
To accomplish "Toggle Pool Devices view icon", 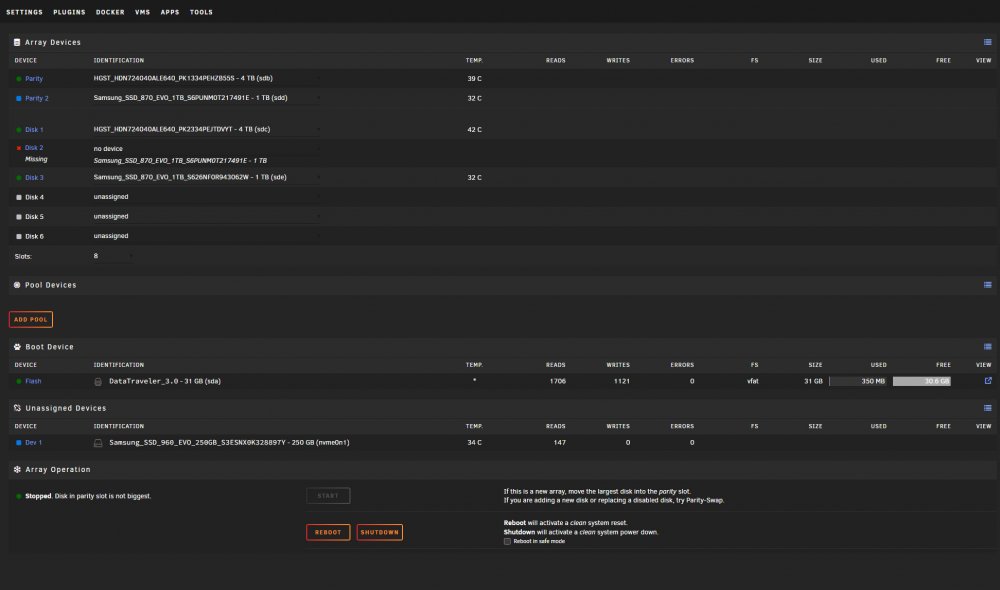I will coord(987,285).
